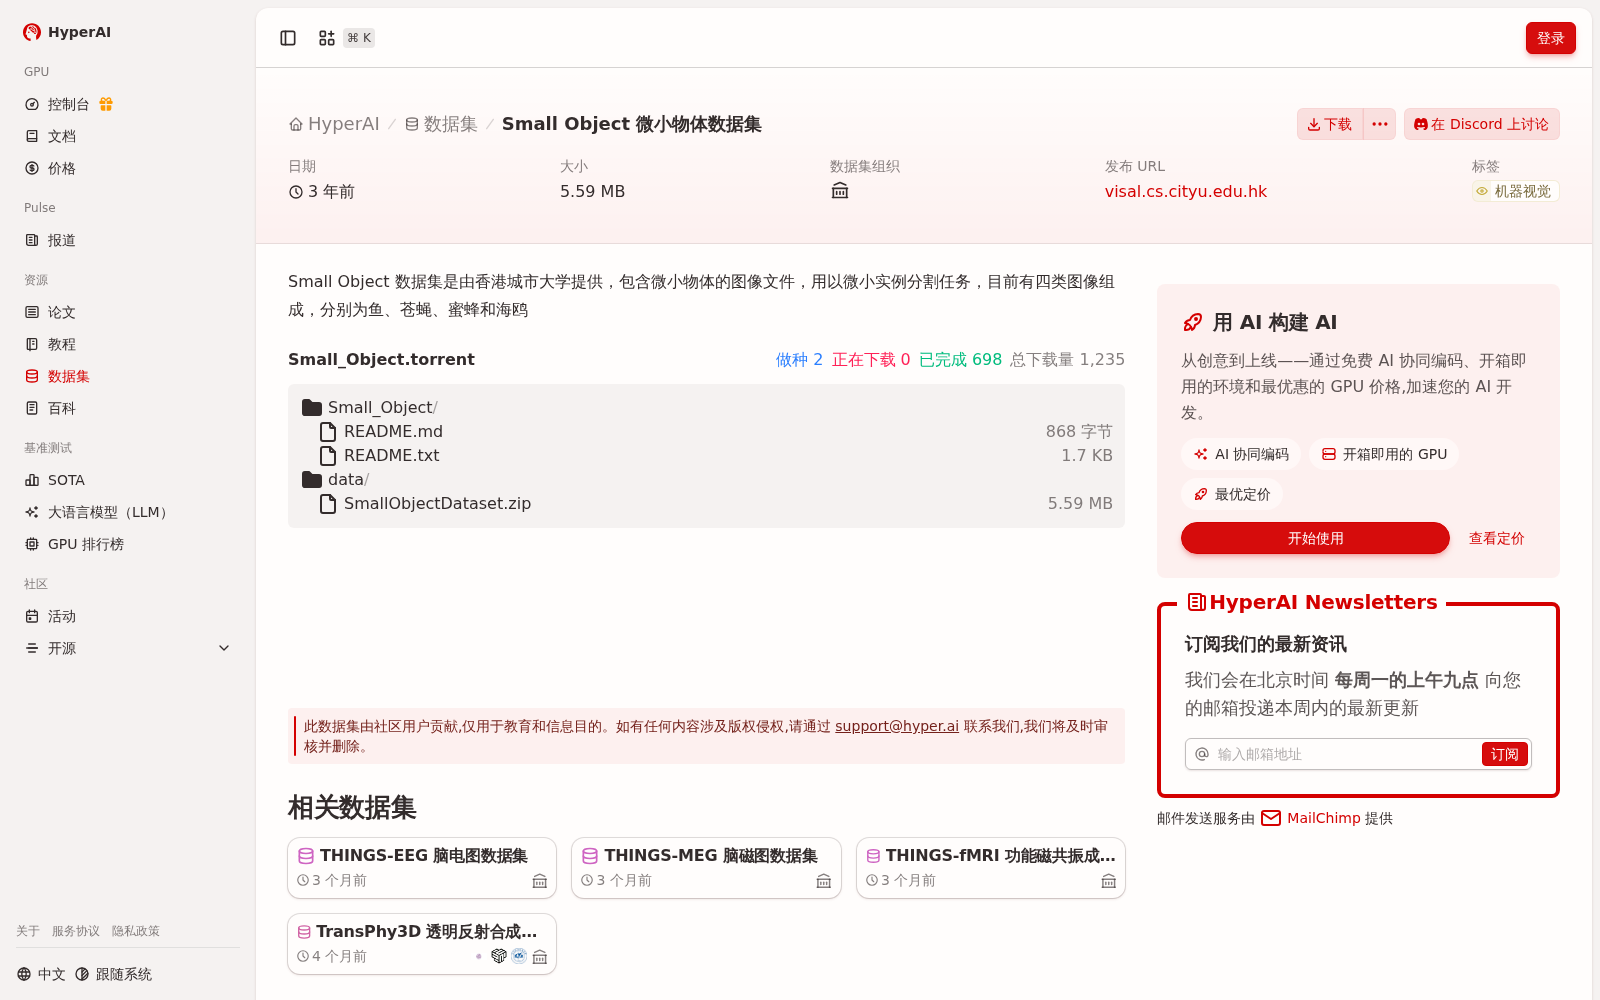Open visal.cs.cityu.edu.hk publish URL
The height and width of the screenshot is (1000, 1600).
[x=1185, y=191]
